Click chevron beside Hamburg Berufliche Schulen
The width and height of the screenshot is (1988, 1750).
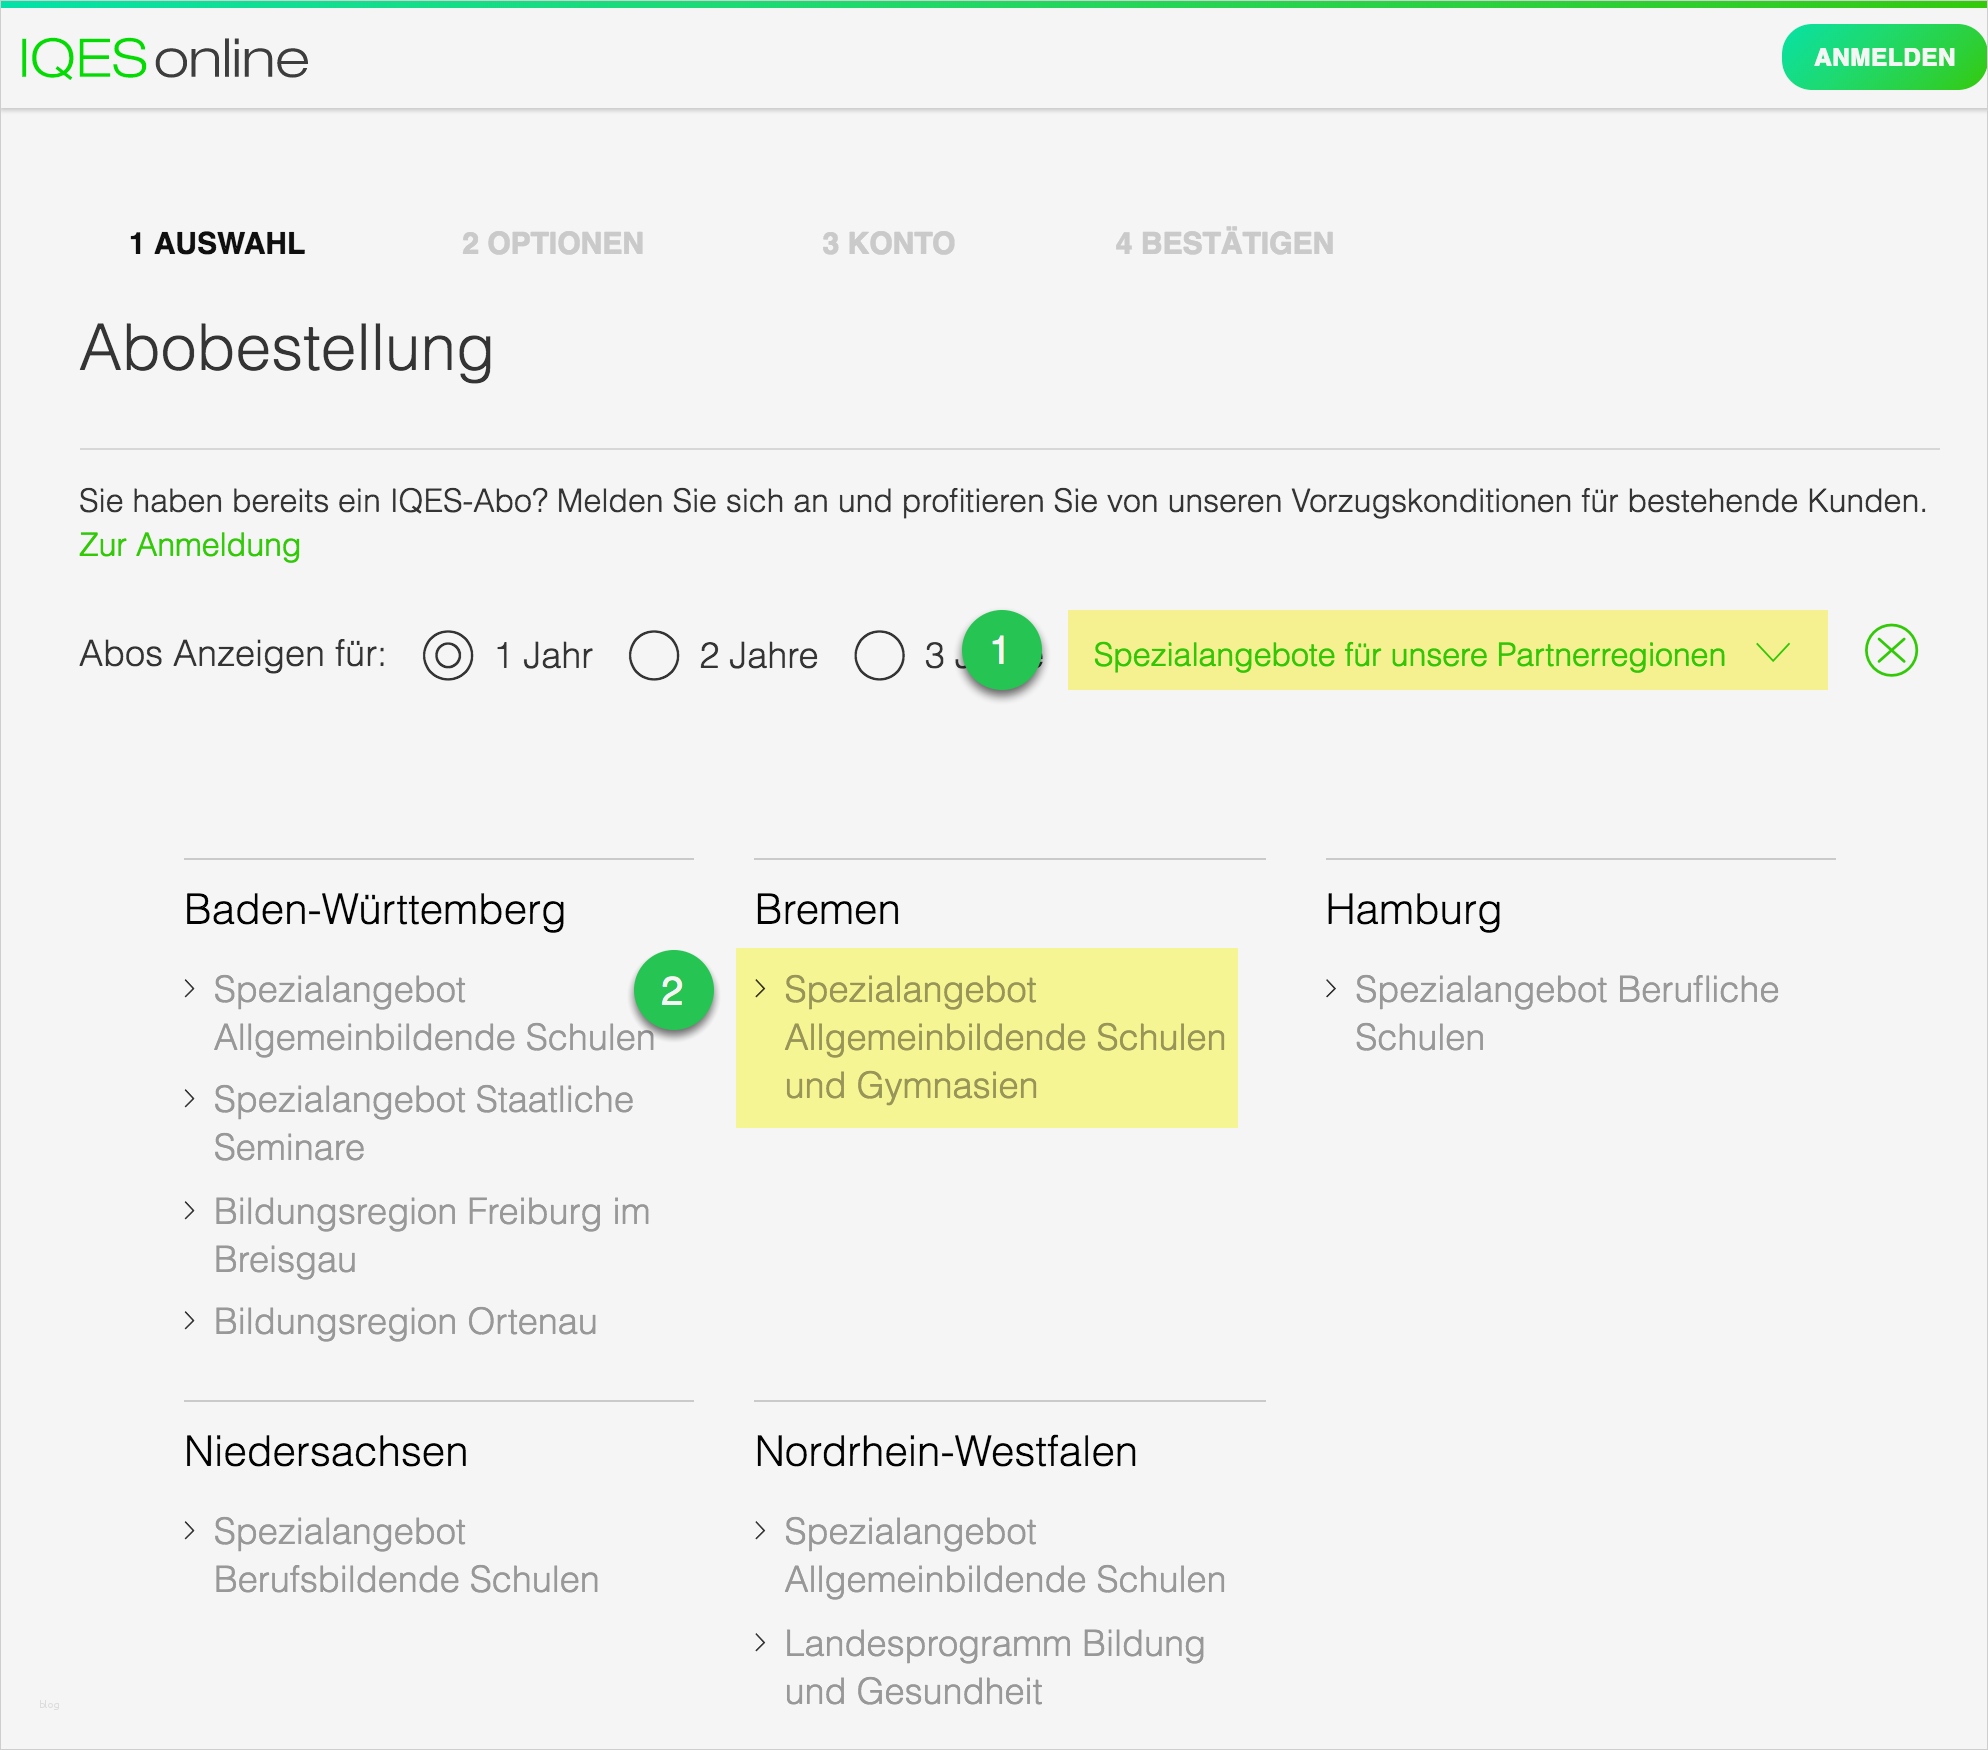(x=1331, y=989)
